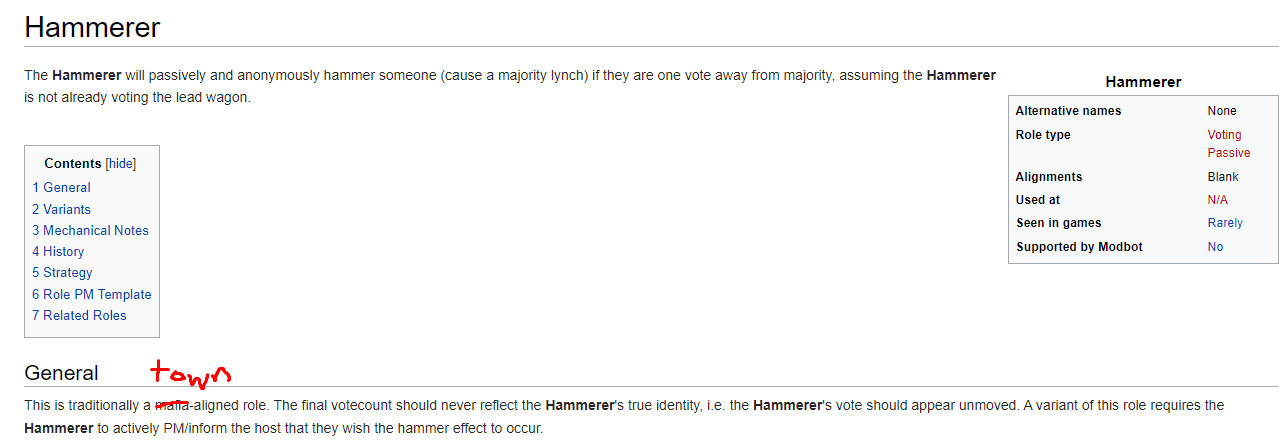The height and width of the screenshot is (446, 1279).
Task: Click the No Modbot support link
Action: coord(1215,247)
